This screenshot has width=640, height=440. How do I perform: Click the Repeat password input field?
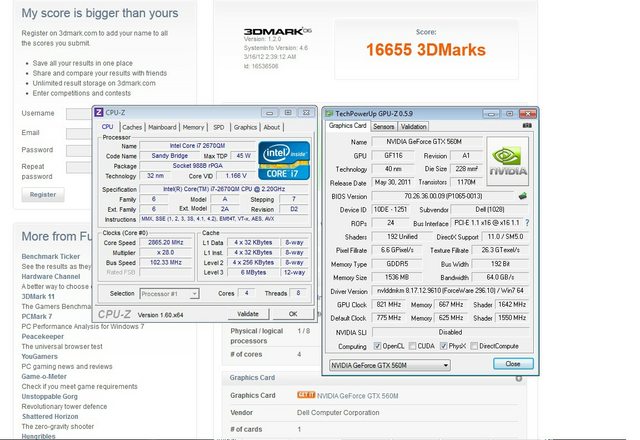(x=79, y=167)
